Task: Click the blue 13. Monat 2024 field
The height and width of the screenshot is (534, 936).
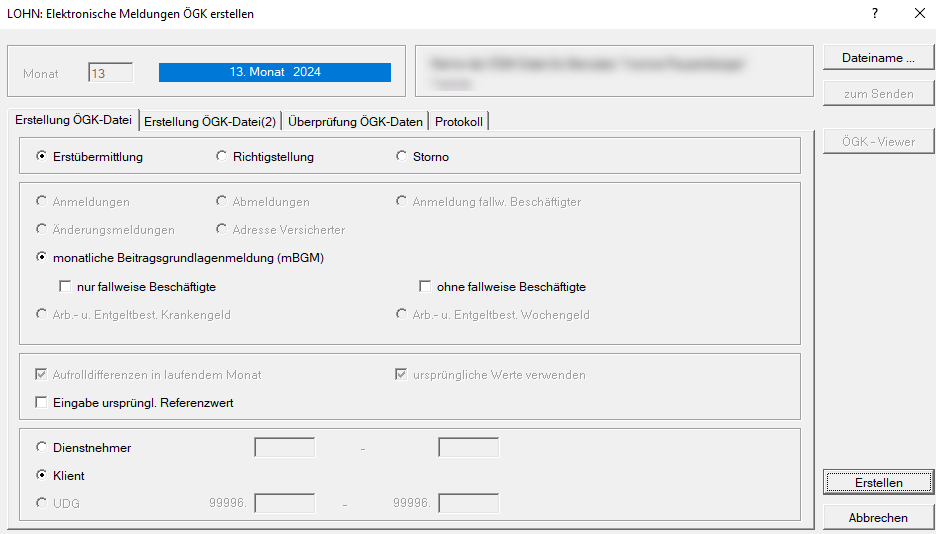Action: 275,72
